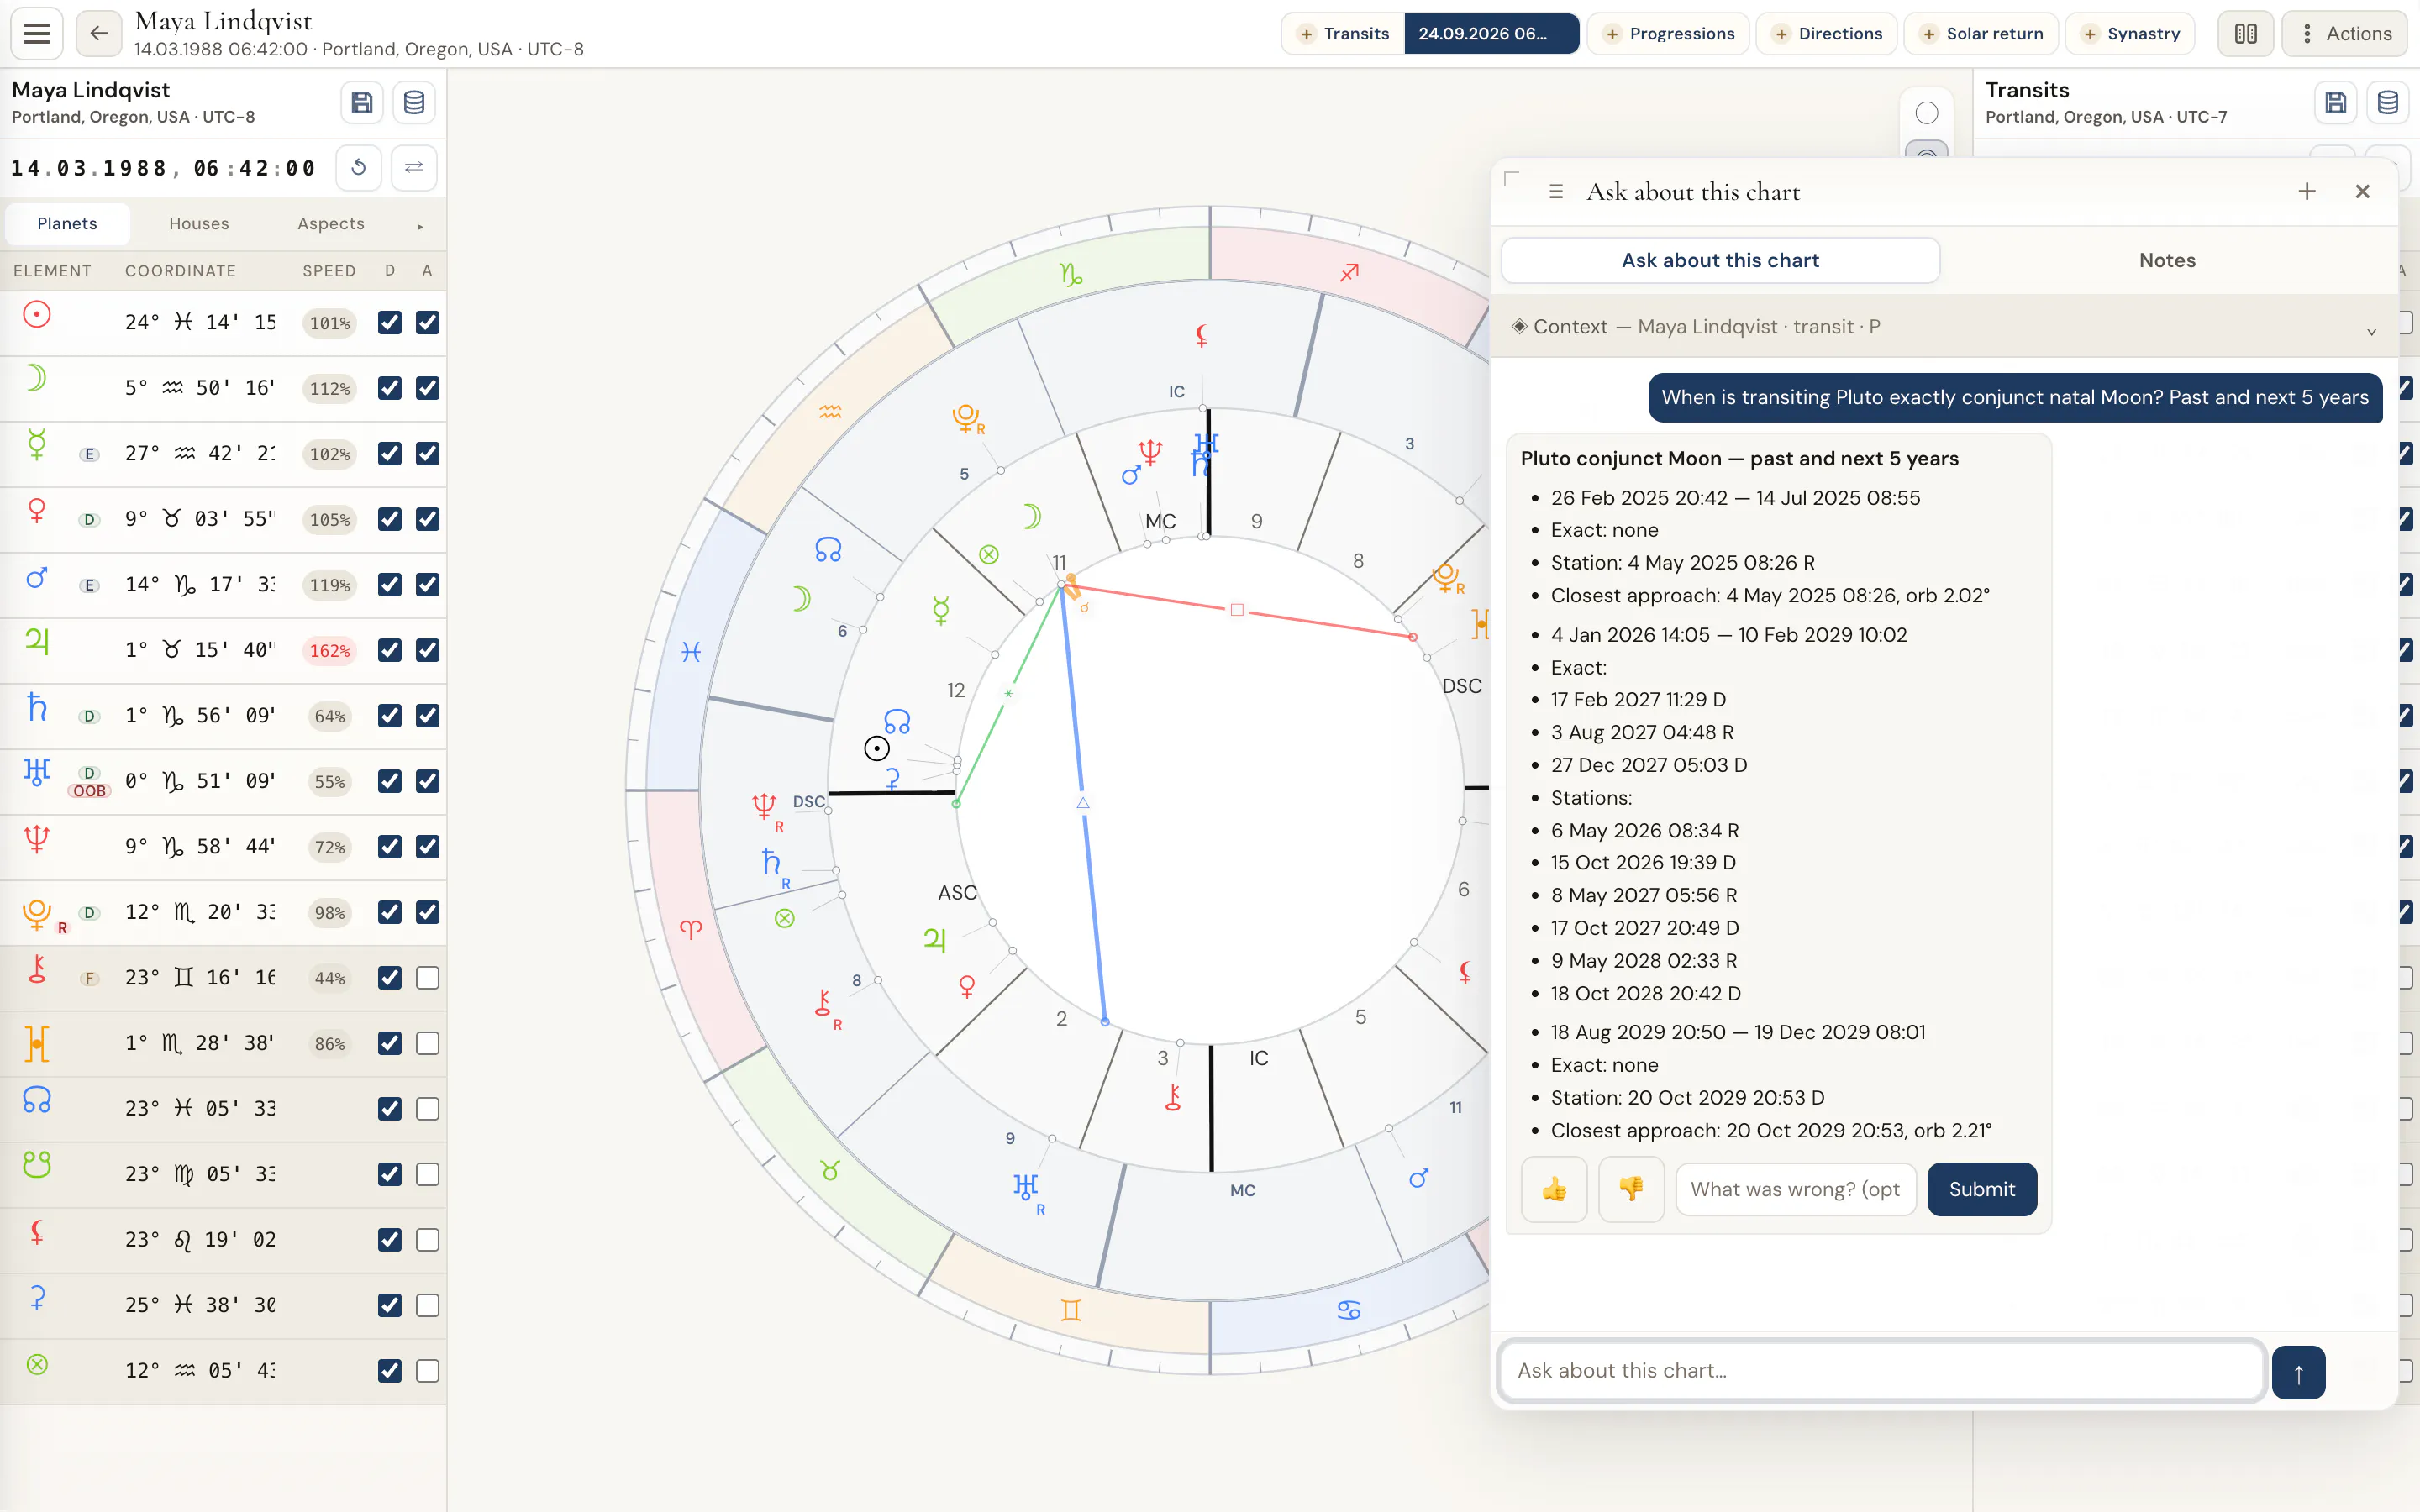
Task: Show more tabs with small arrow
Action: pyautogui.click(x=420, y=226)
